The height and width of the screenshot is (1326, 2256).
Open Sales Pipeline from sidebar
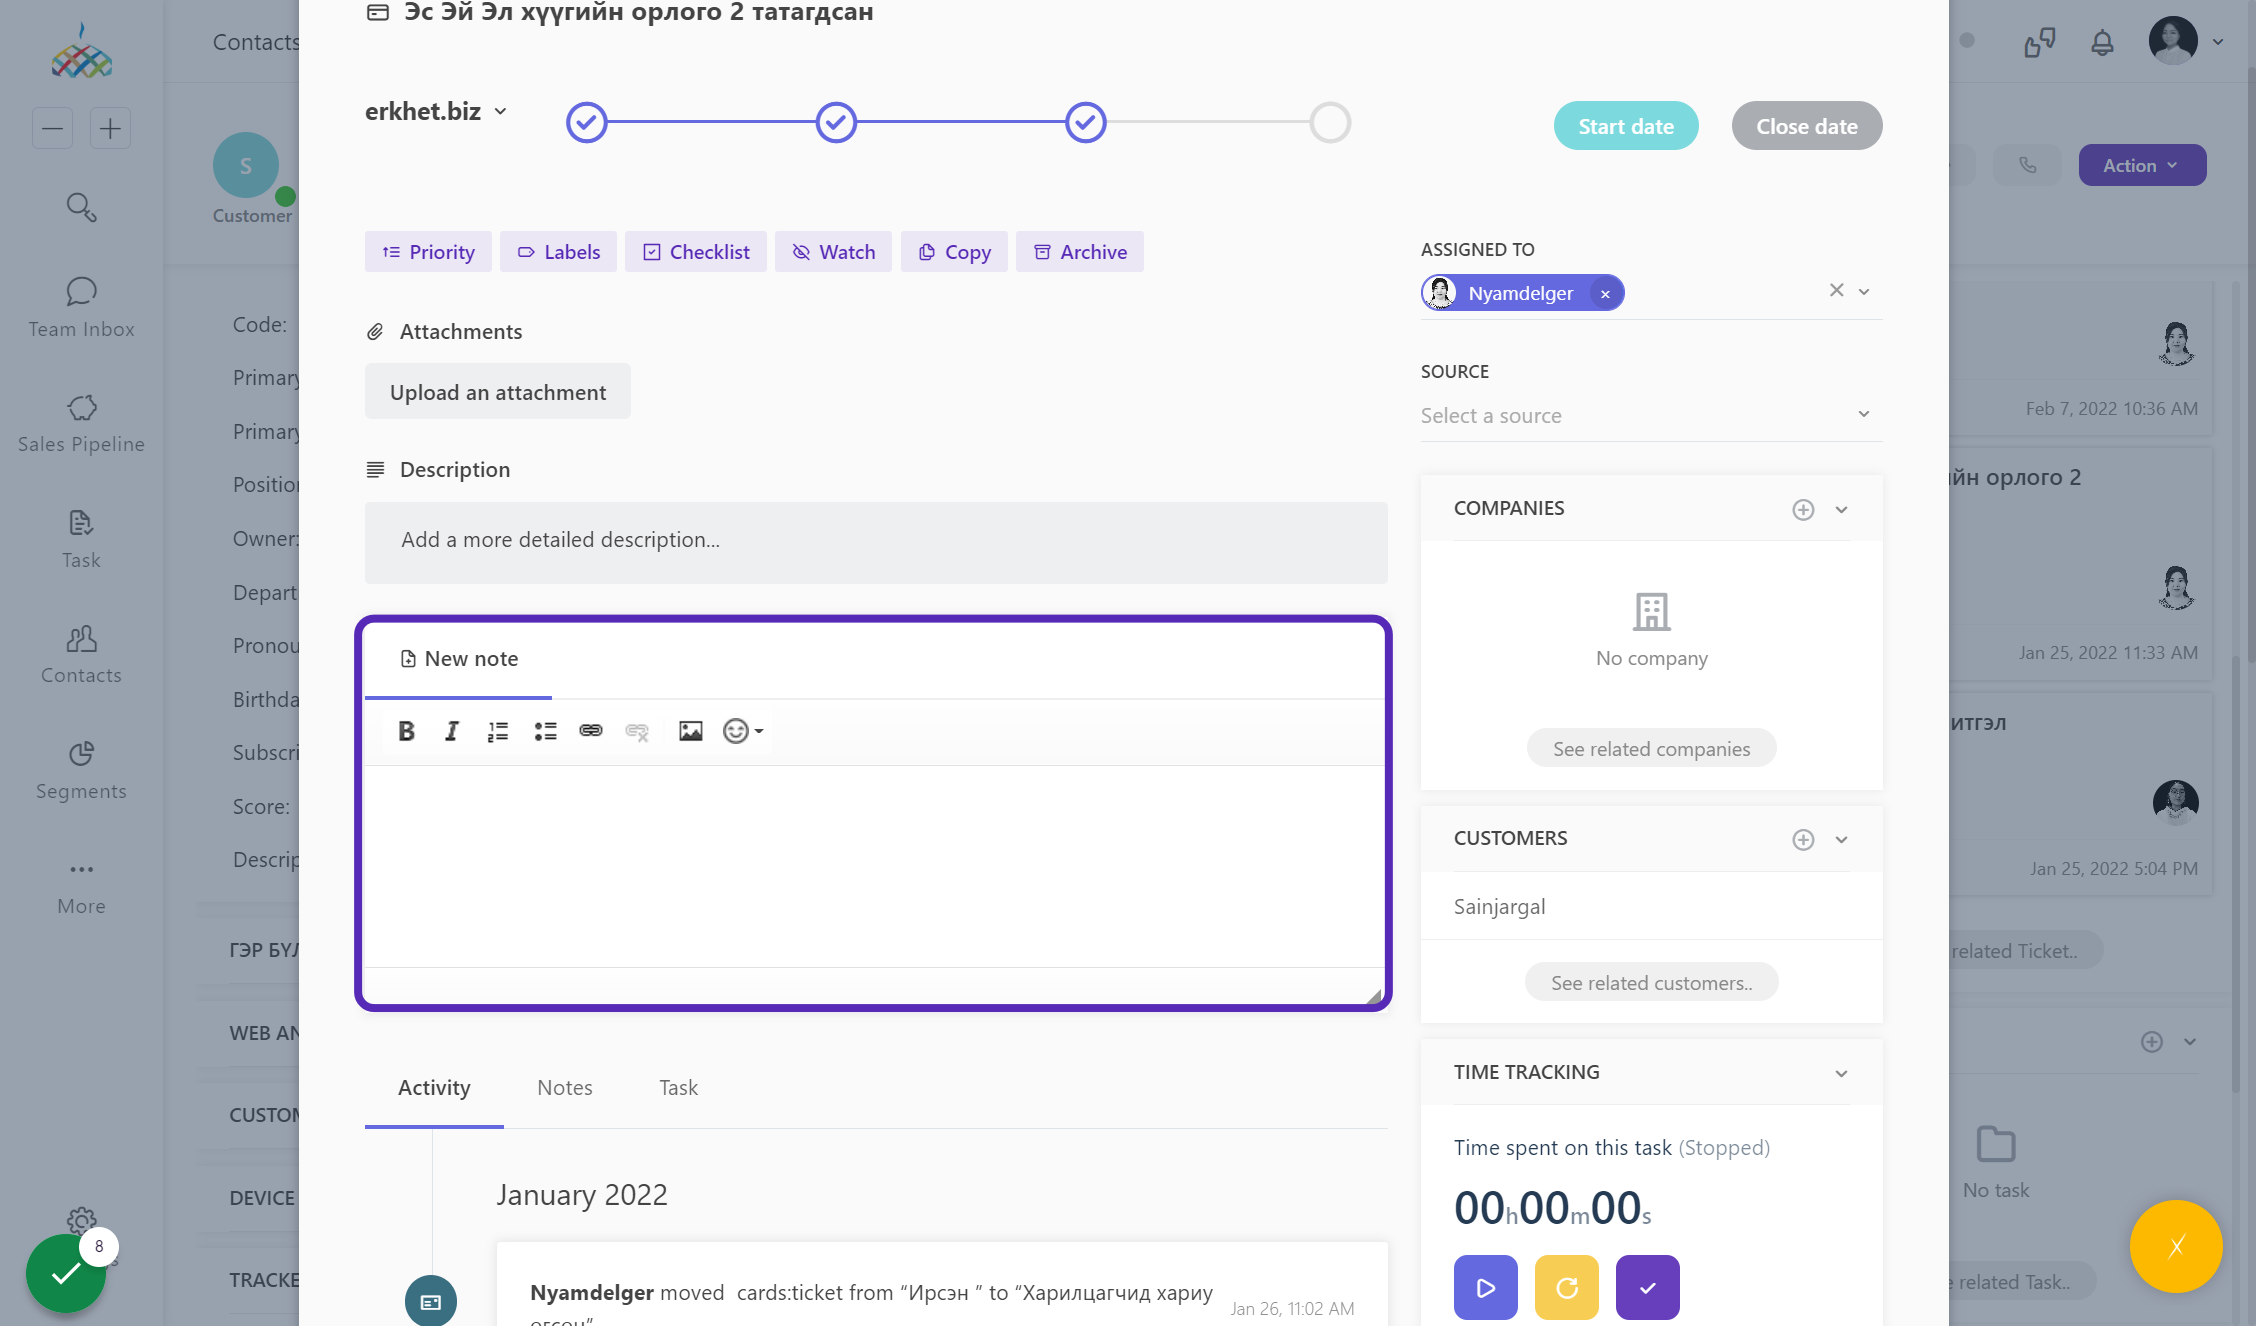coord(81,423)
